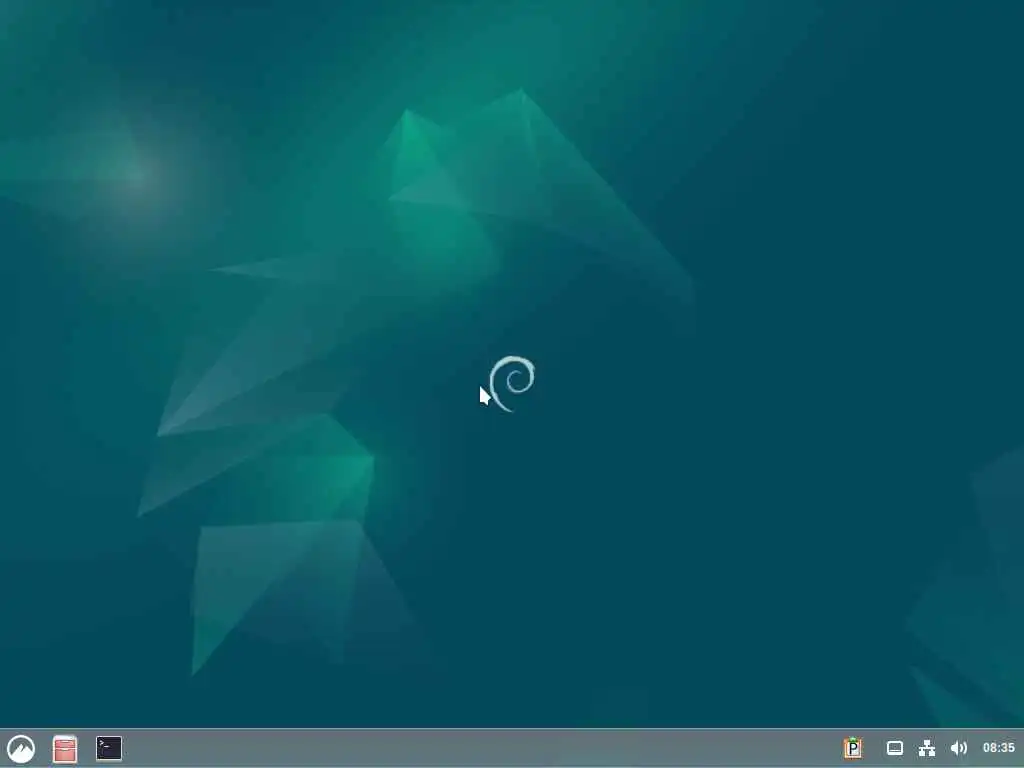
Task: Open the clipboard manager tray icon
Action: (852, 748)
